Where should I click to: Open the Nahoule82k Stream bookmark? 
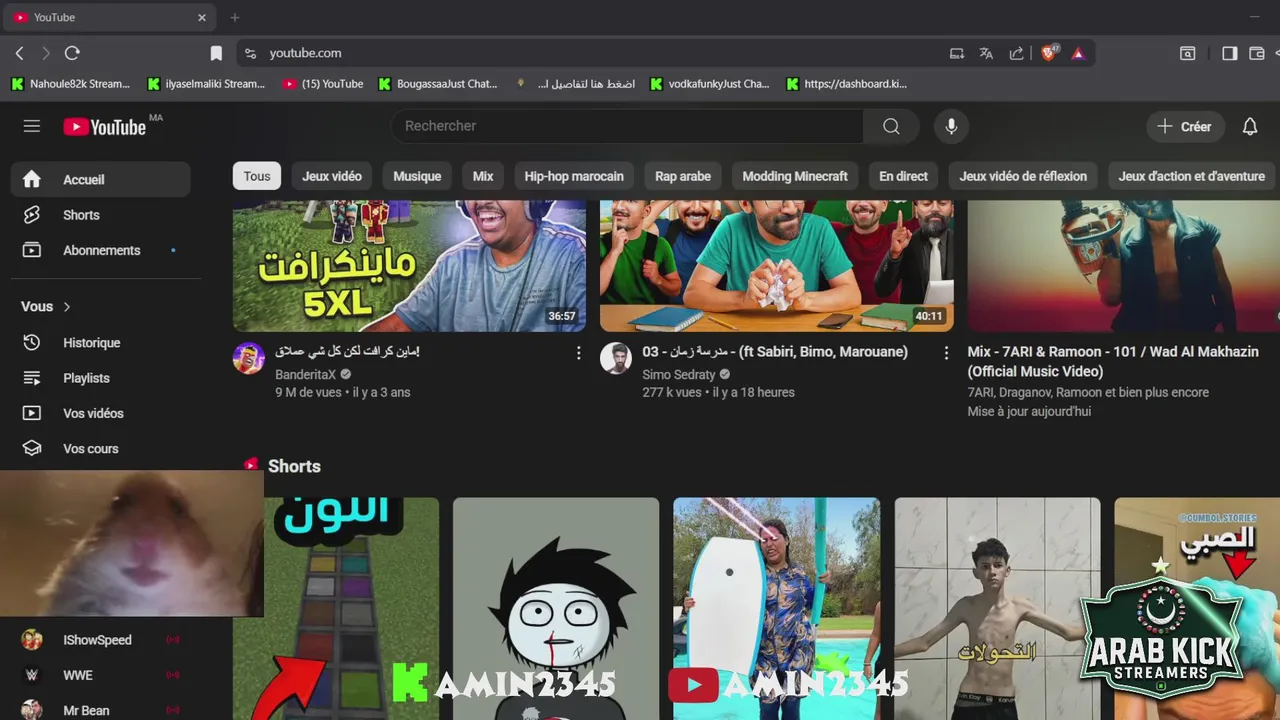click(x=71, y=84)
